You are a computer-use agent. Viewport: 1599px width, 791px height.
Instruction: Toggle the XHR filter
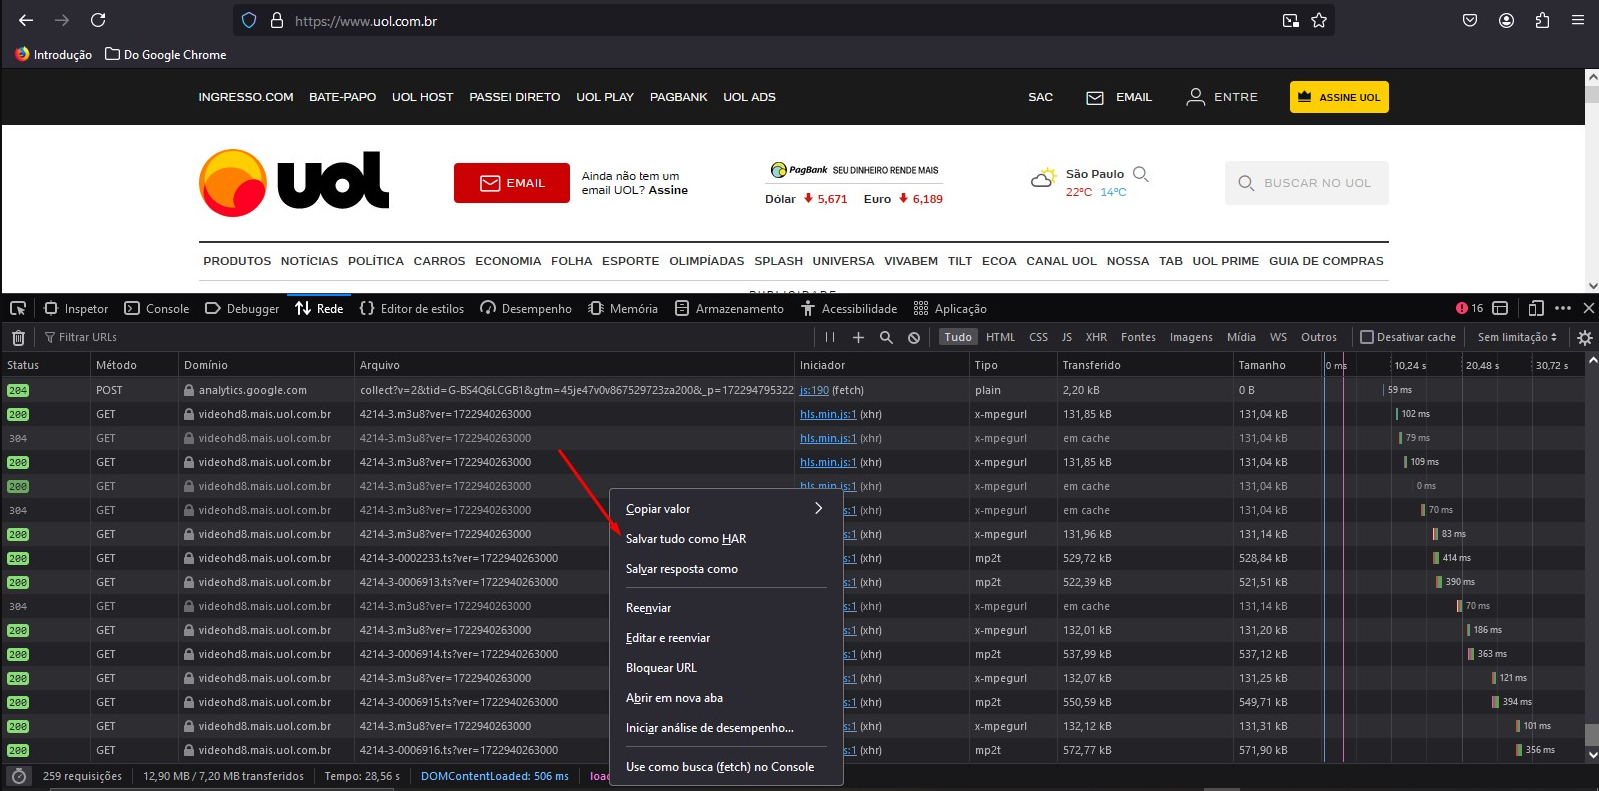coord(1096,337)
